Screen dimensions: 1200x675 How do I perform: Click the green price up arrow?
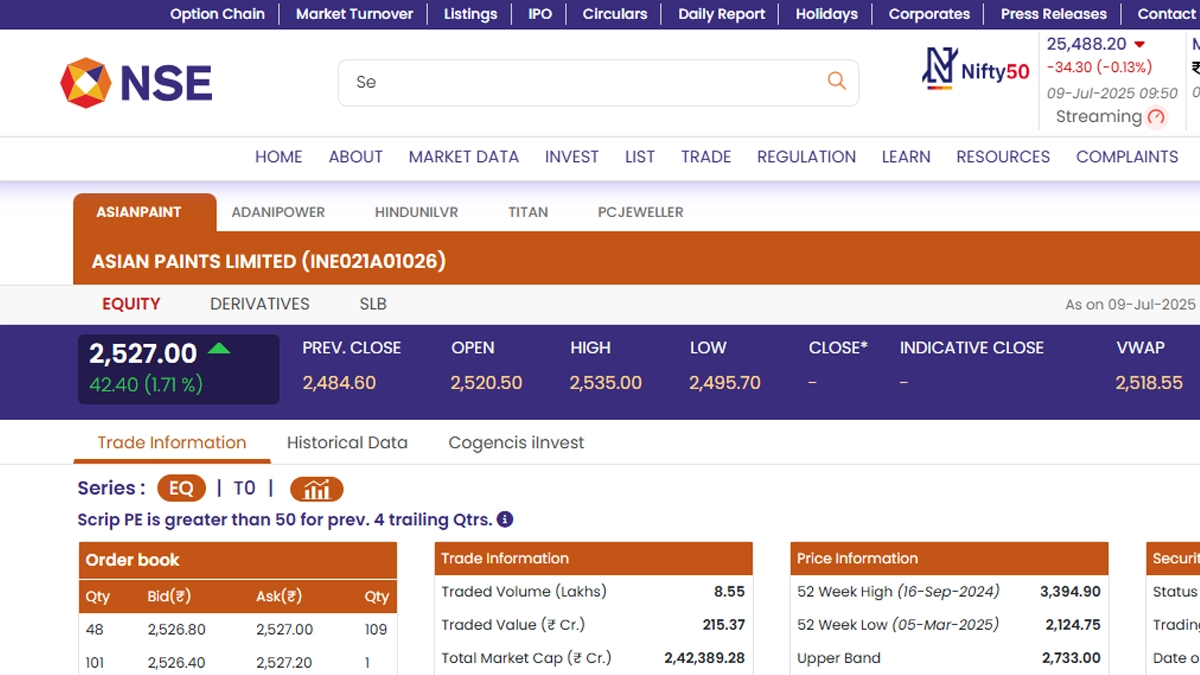(219, 350)
